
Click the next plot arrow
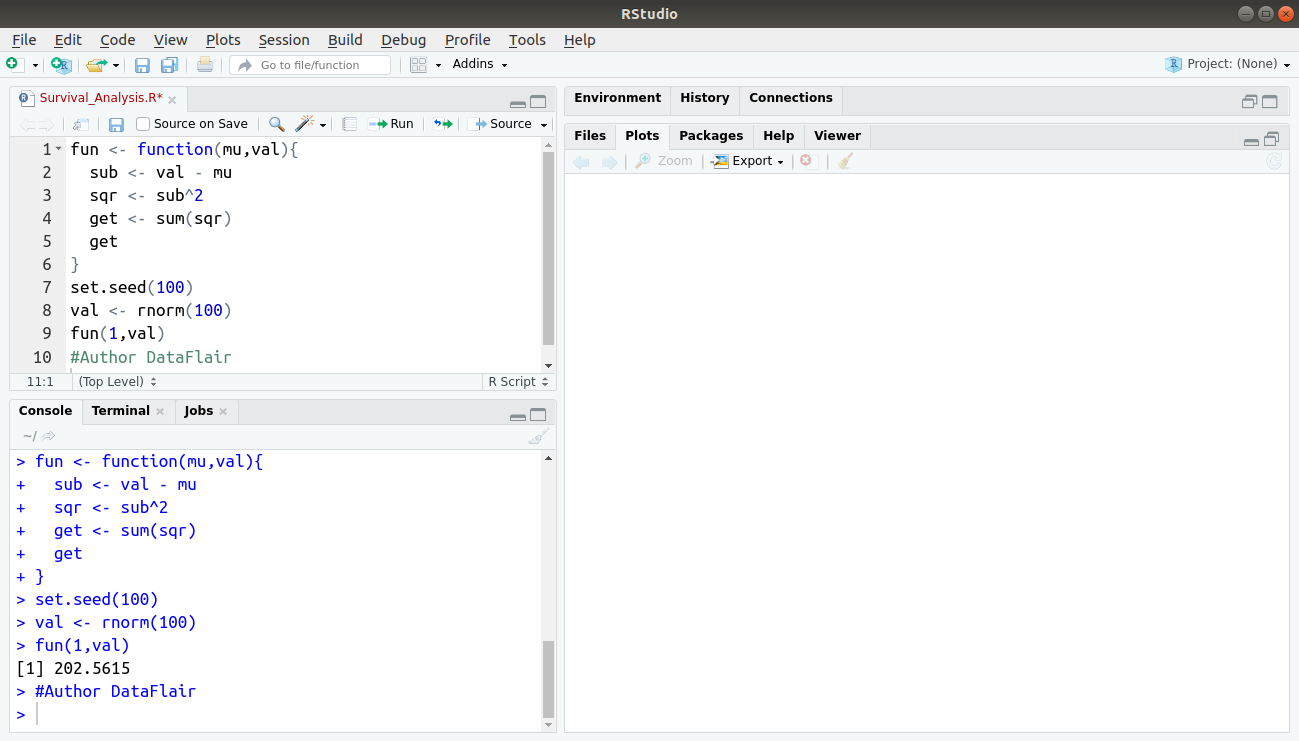608,161
